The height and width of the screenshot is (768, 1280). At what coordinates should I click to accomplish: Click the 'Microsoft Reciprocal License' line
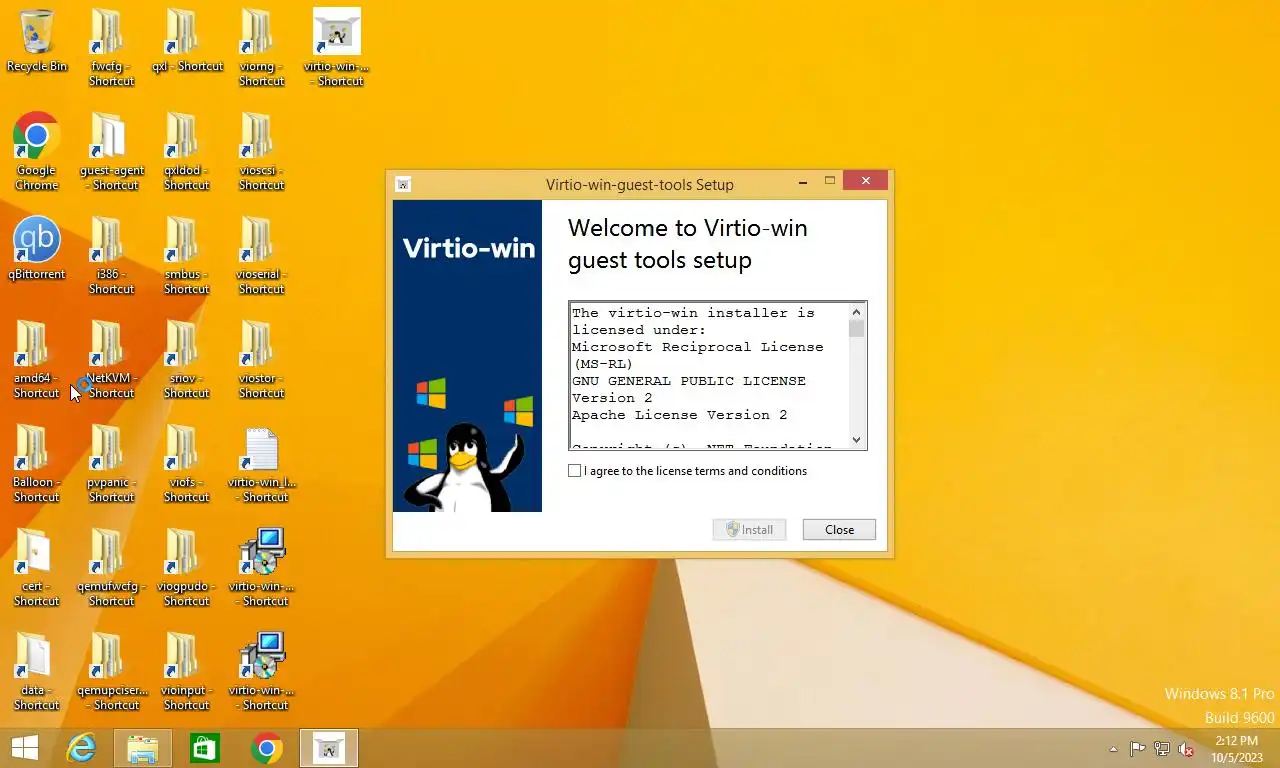click(x=697, y=347)
